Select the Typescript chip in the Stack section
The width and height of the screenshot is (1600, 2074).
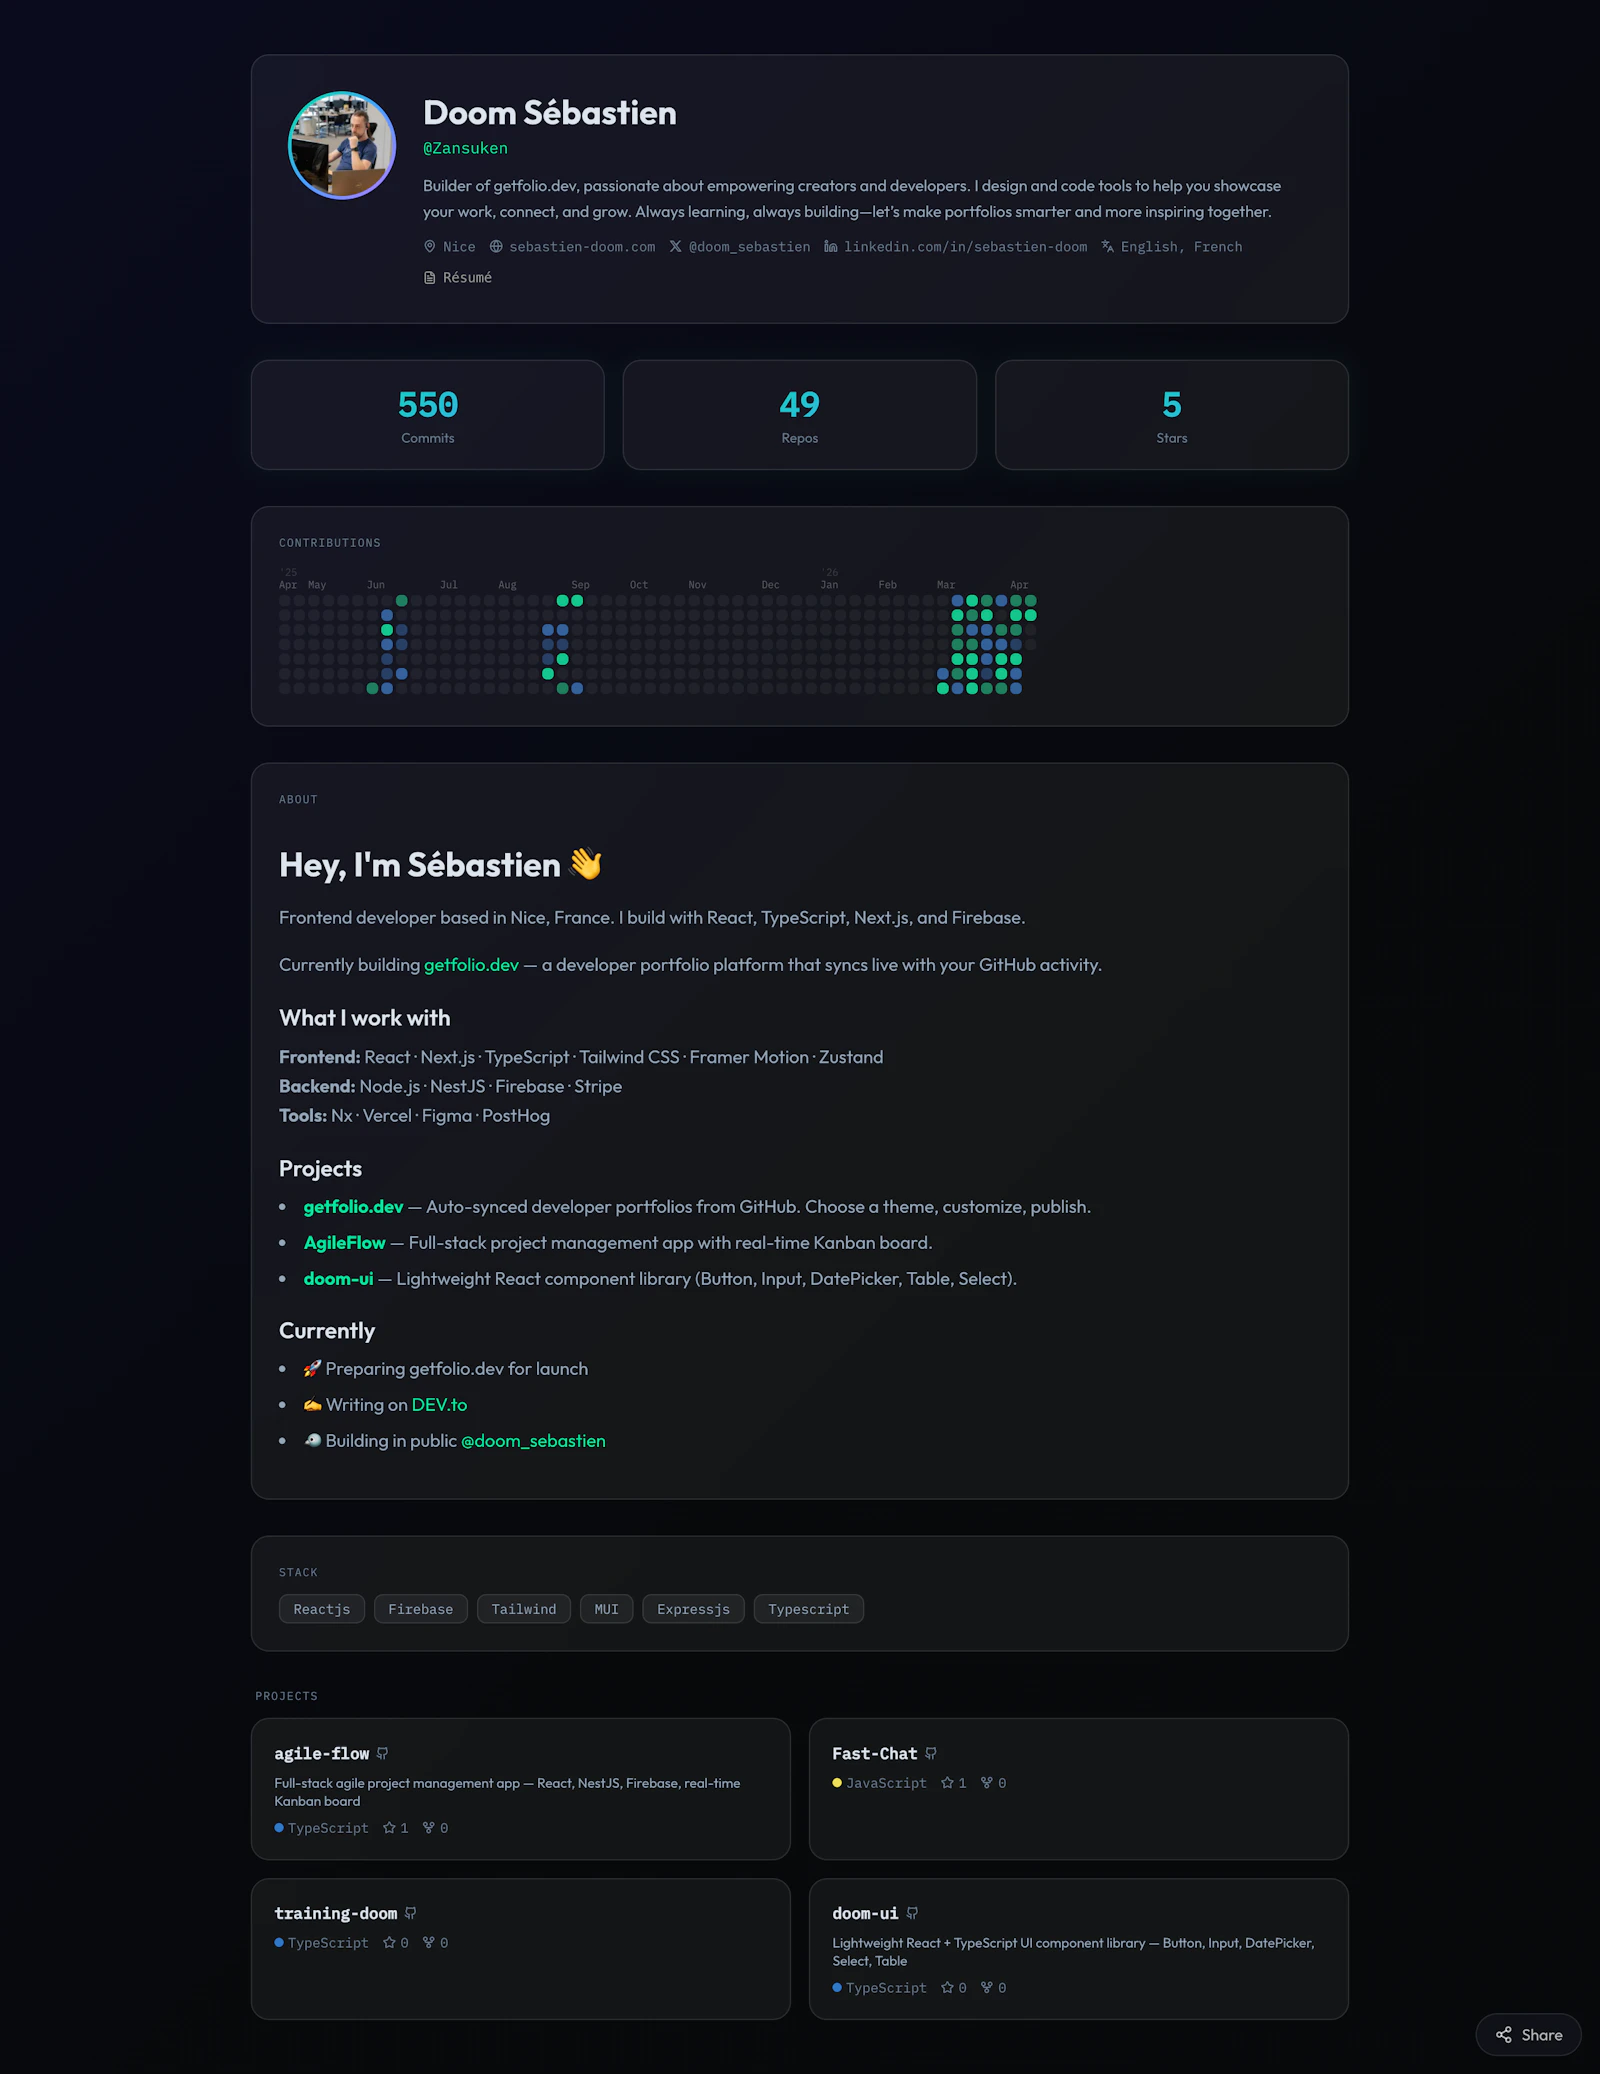click(x=808, y=1609)
